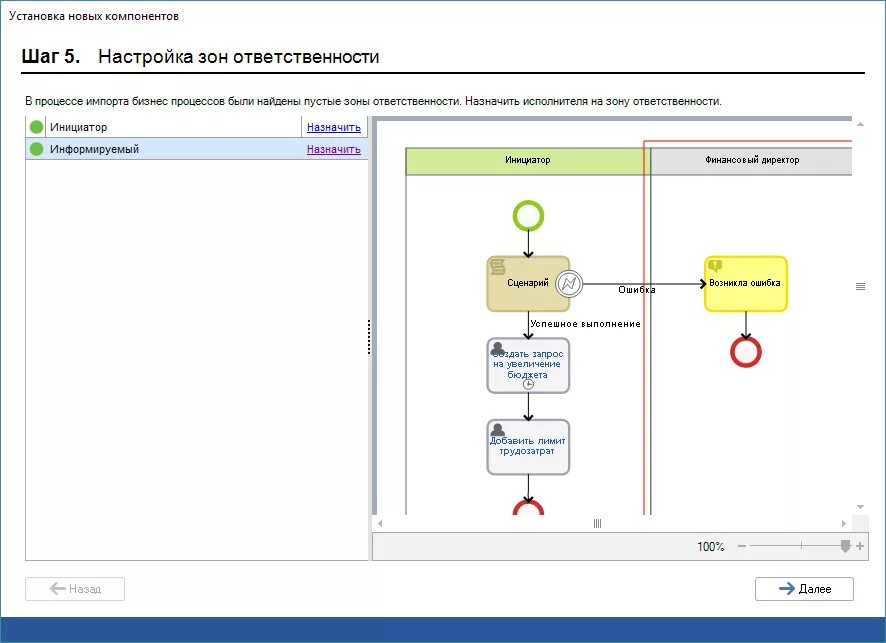Select the Сценарий task block

click(528, 284)
